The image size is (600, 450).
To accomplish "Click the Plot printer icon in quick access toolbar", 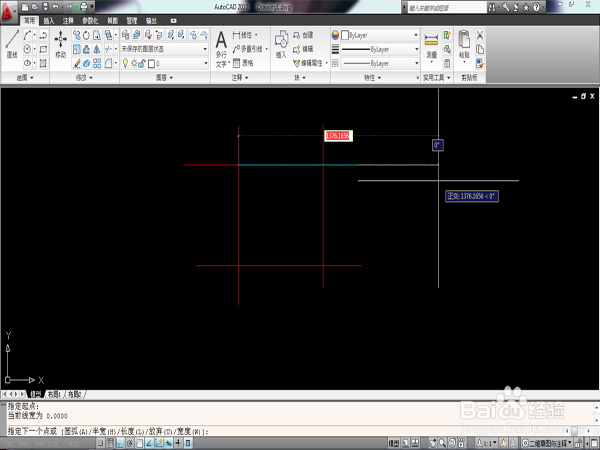I will click(84, 7).
